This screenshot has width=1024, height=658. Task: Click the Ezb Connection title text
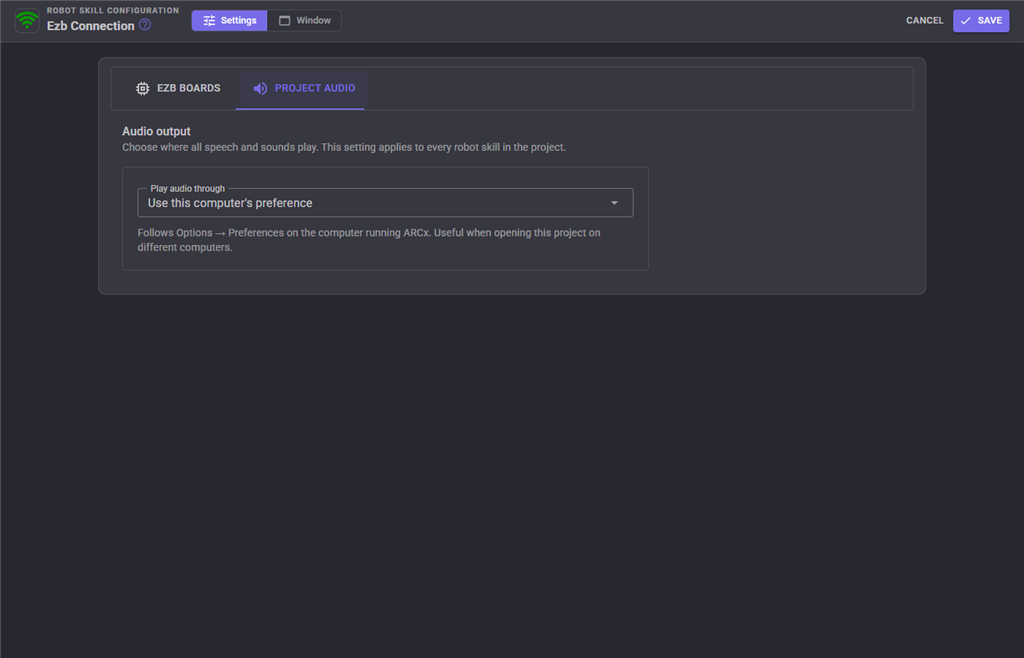click(90, 25)
